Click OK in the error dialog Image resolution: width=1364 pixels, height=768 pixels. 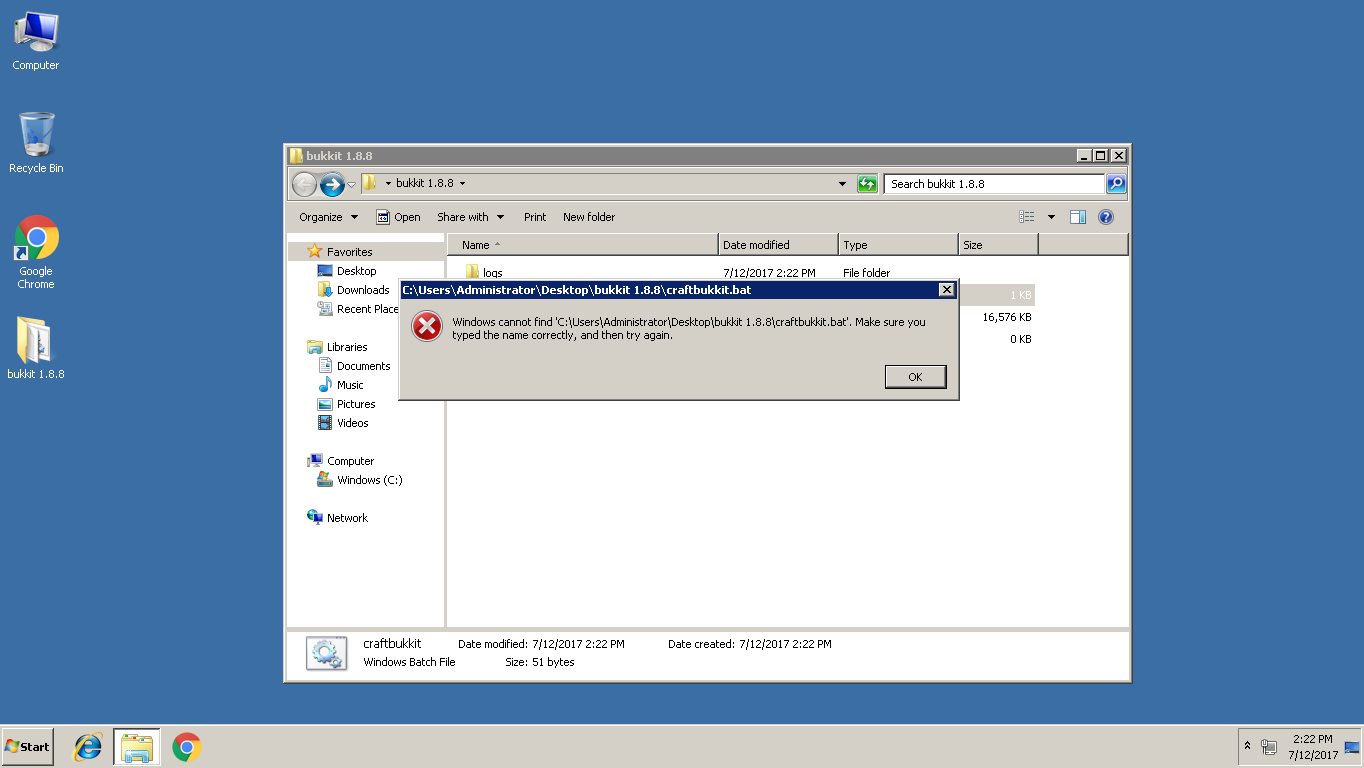(915, 377)
